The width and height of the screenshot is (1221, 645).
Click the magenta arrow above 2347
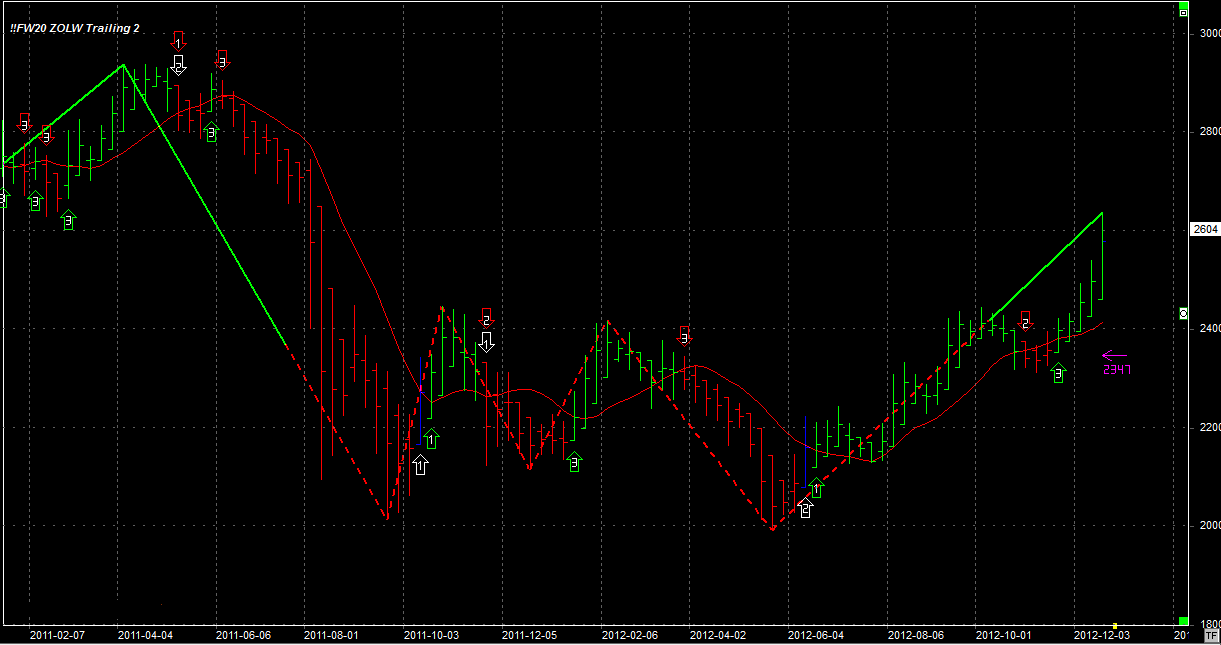1113,354
